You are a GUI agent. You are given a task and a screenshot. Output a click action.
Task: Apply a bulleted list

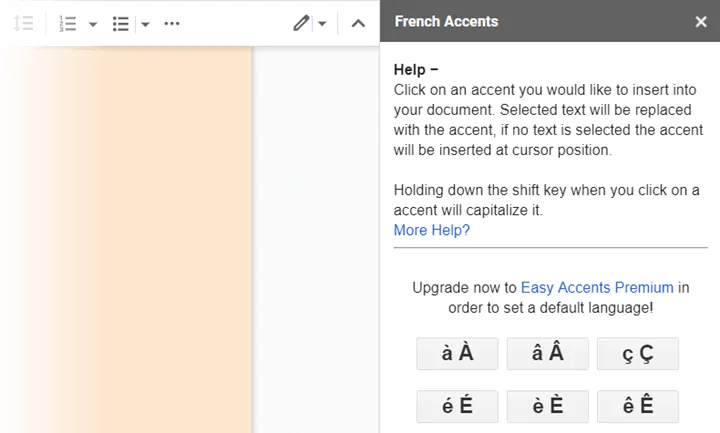120,24
